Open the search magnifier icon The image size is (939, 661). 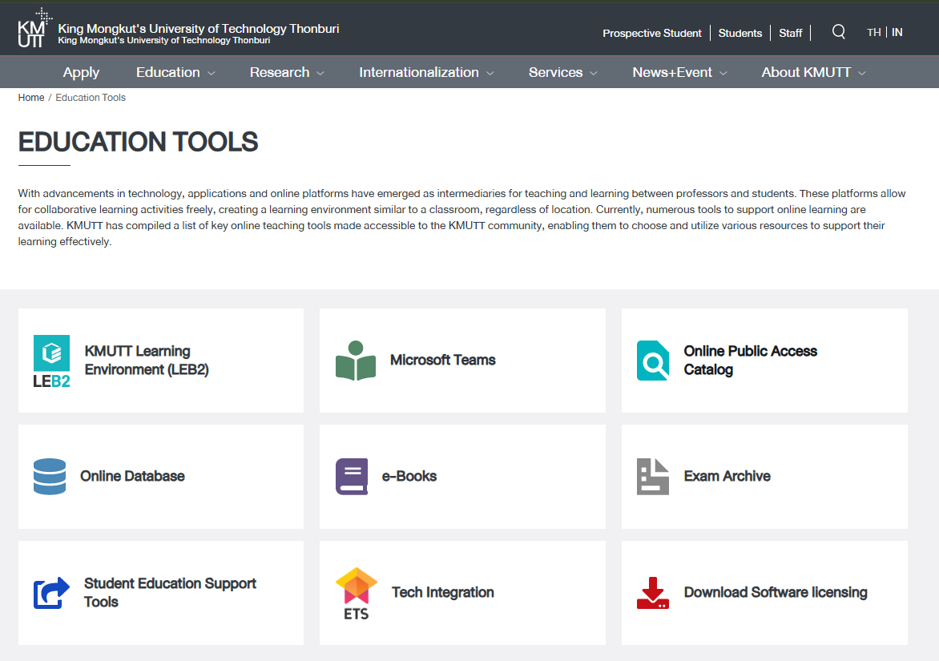[838, 32]
